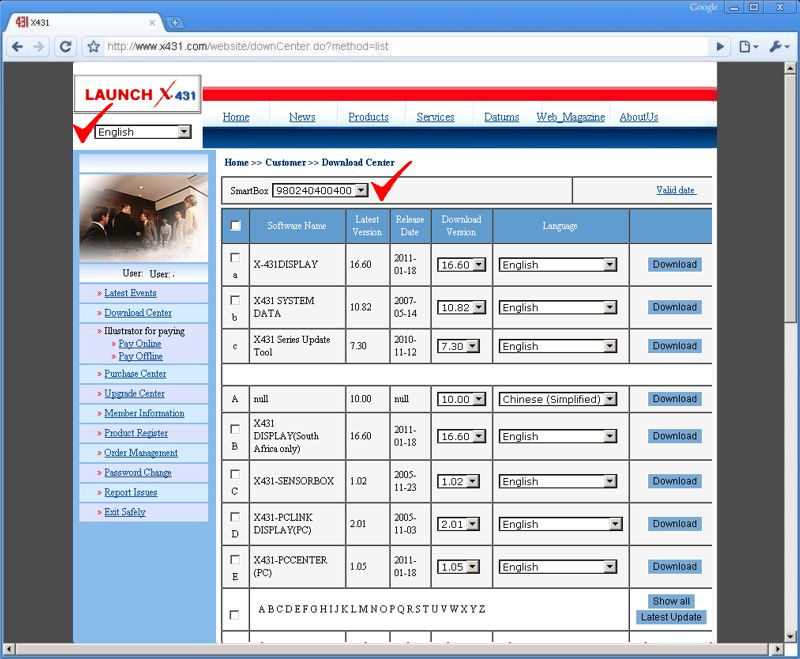Open Report Issues in the sidebar
This screenshot has height=659, width=800.
coord(131,493)
